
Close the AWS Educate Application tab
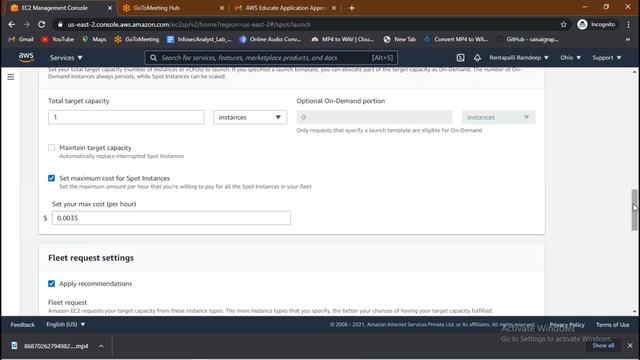pos(333,8)
